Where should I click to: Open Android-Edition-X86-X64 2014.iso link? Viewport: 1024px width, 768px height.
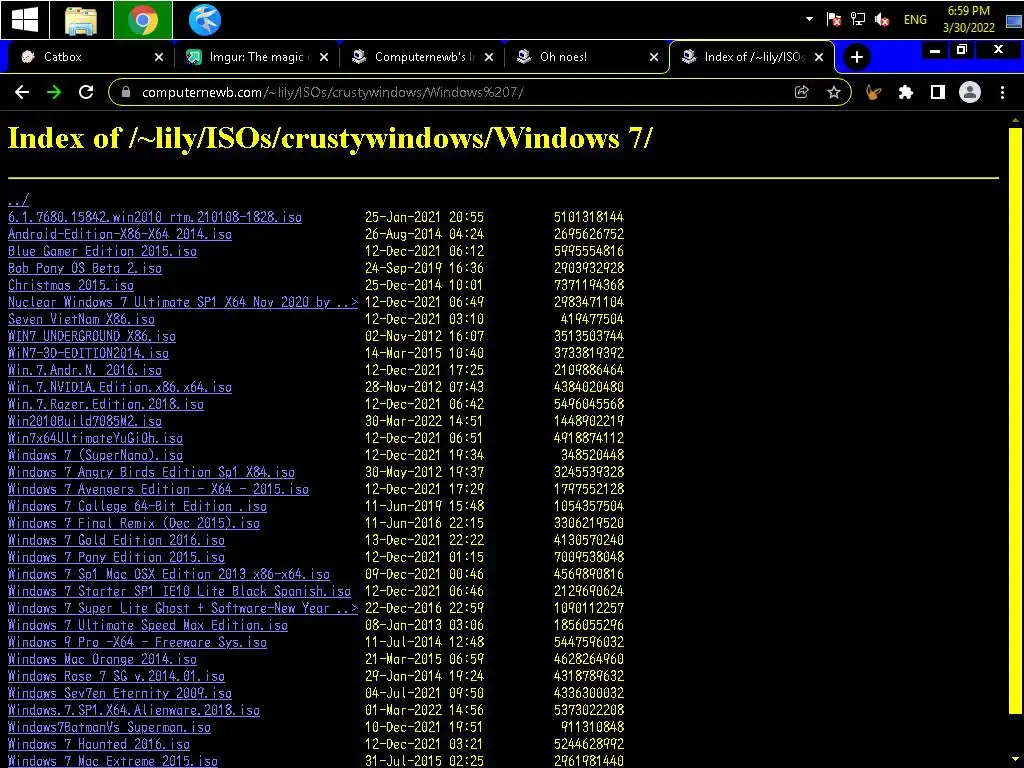120,234
